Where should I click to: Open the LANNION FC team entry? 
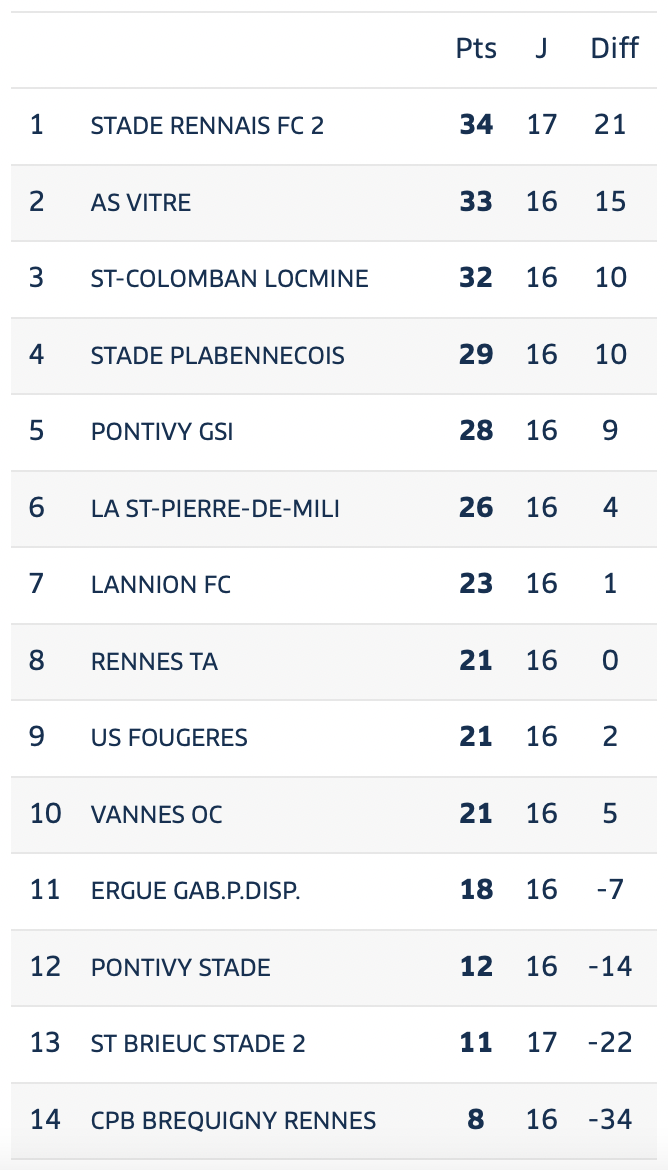click(160, 584)
